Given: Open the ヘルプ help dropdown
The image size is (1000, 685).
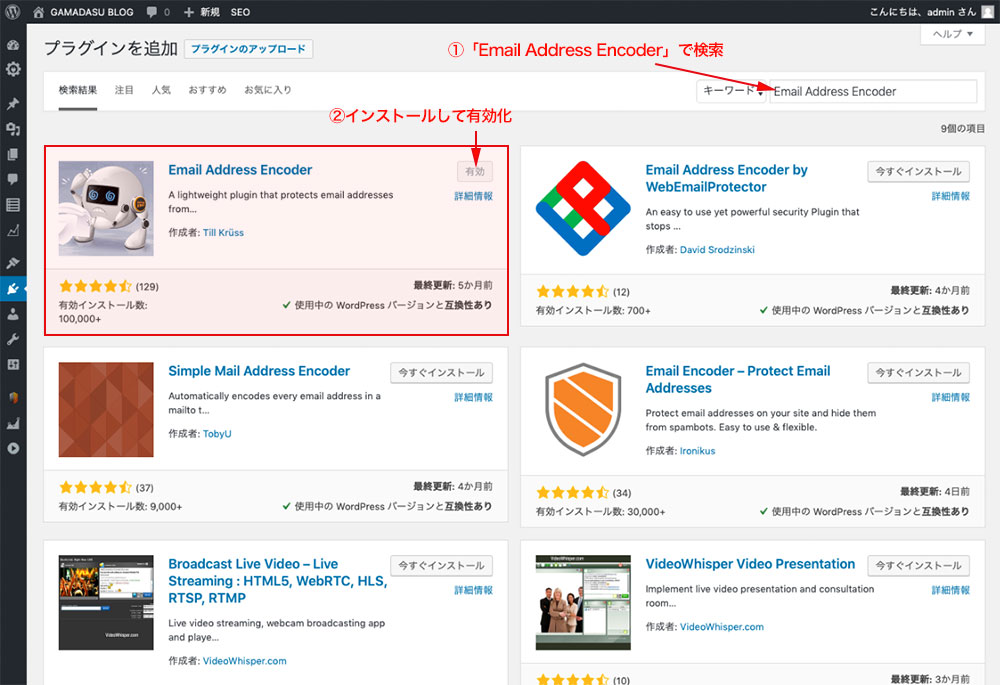Looking at the screenshot, I should (953, 34).
